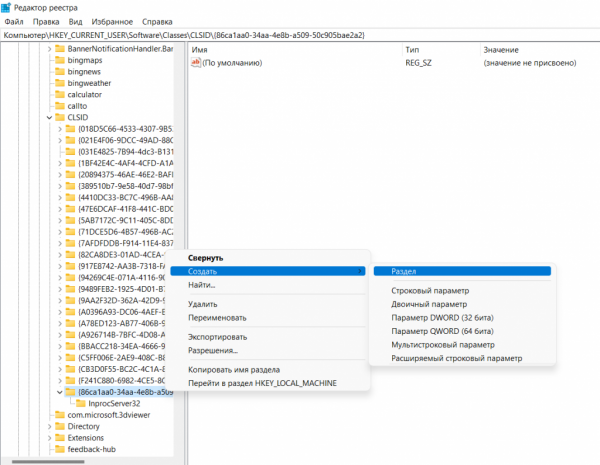This screenshot has width=600, height=465.
Task: Click the string value icon of (По умолчанию)
Action: [x=196, y=62]
